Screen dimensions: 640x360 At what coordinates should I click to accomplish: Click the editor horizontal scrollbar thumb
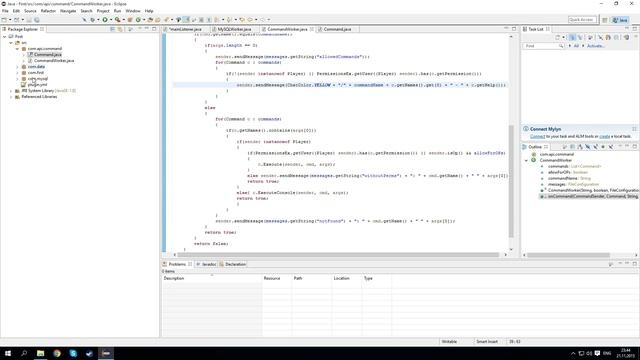click(338, 255)
